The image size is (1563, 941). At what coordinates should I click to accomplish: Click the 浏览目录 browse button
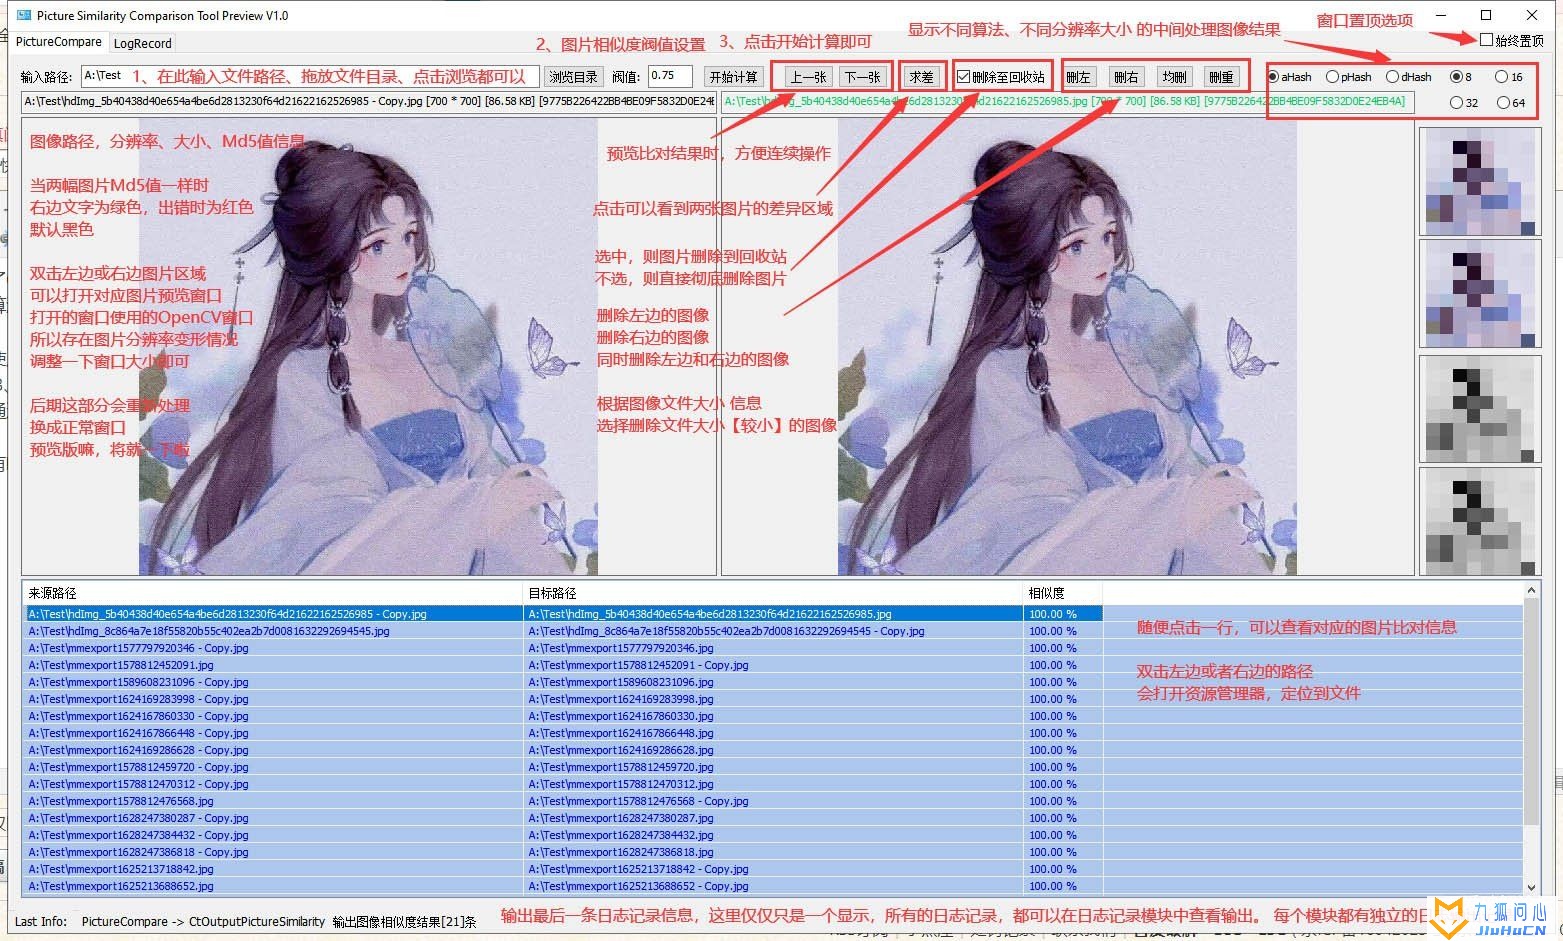click(573, 77)
